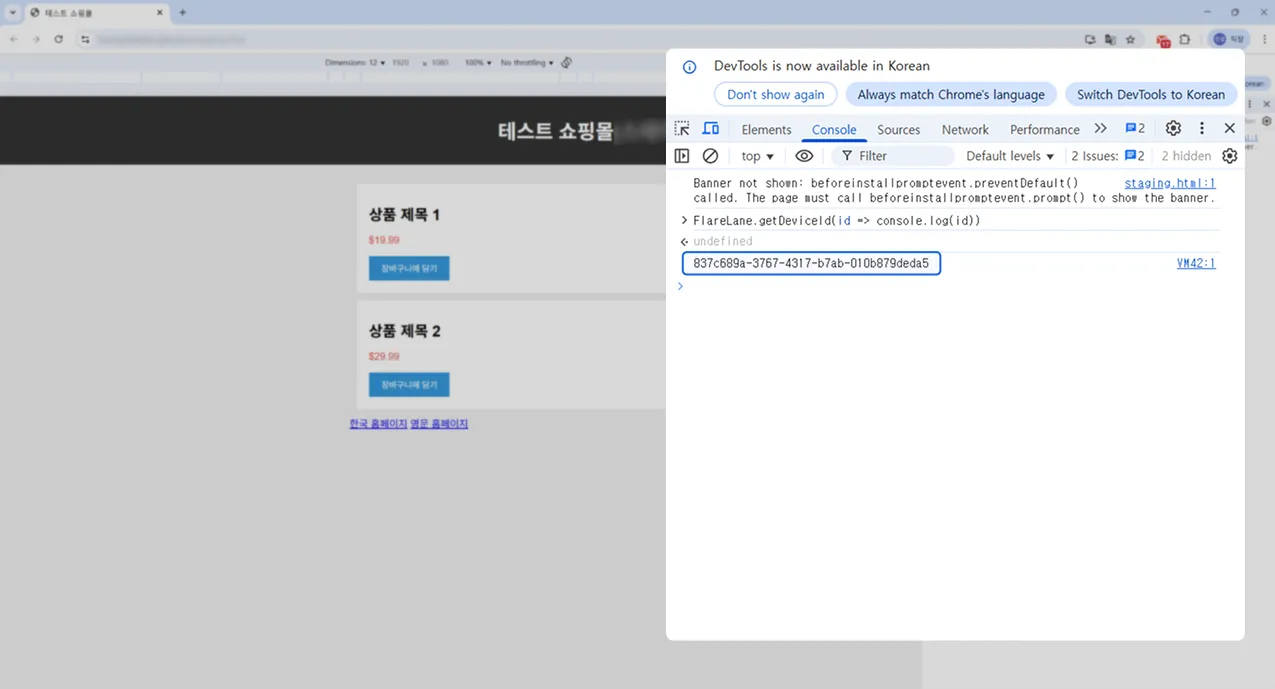Open site information icon in address bar
This screenshot has width=1275, height=689.
click(x=86, y=39)
